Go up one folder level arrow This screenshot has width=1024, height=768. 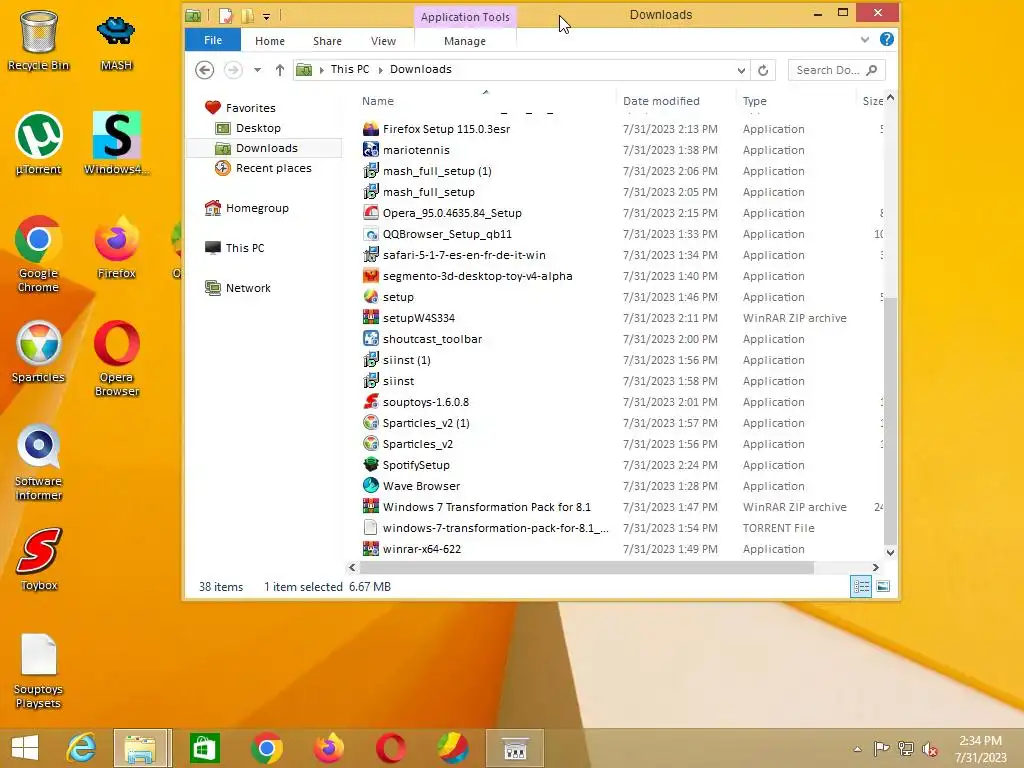click(x=280, y=70)
